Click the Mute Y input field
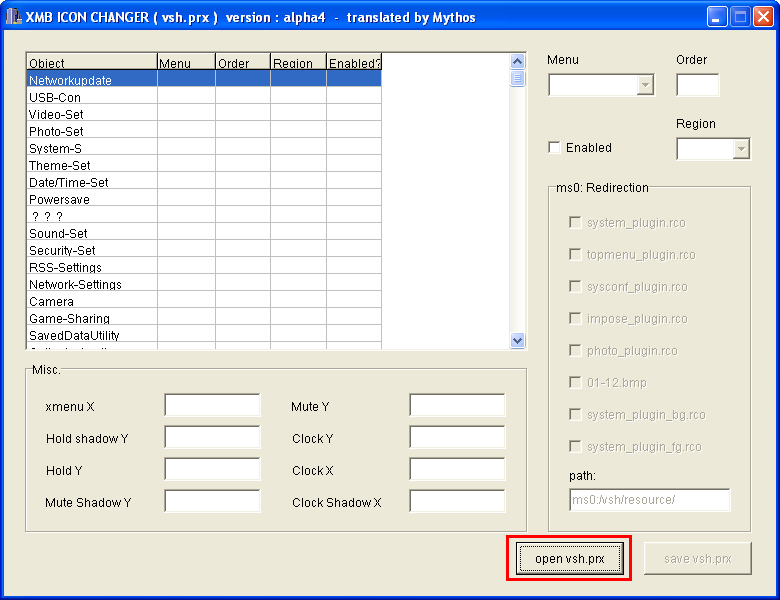This screenshot has height=600, width=780. pyautogui.click(x=457, y=405)
